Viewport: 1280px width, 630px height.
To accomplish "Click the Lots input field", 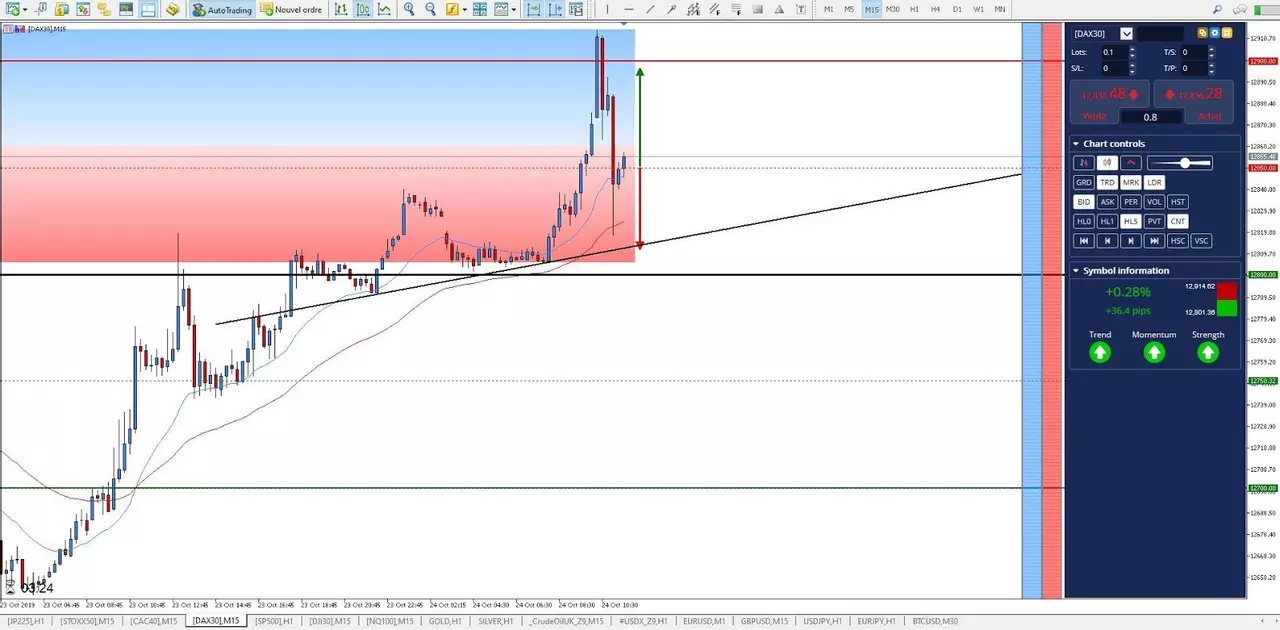I will (1117, 52).
